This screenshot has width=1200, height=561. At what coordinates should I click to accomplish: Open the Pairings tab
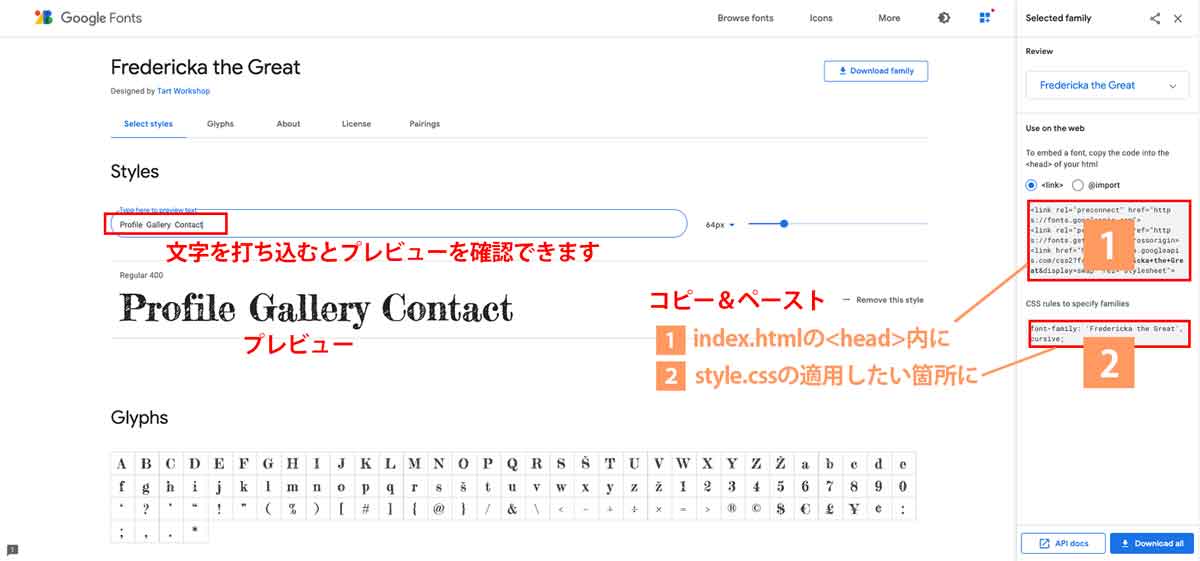424,124
